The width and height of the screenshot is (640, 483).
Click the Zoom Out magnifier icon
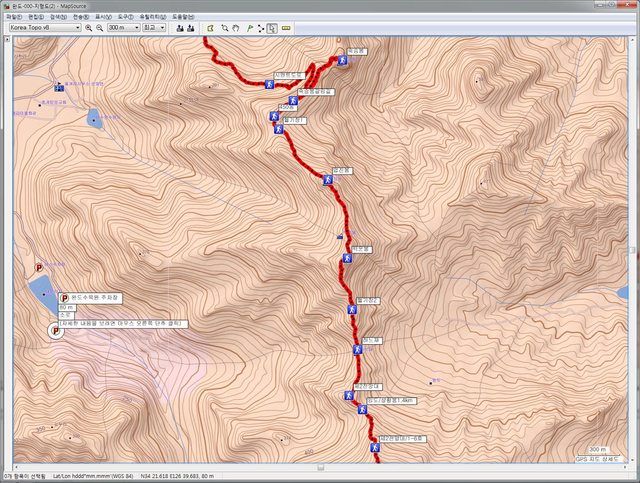coord(100,28)
